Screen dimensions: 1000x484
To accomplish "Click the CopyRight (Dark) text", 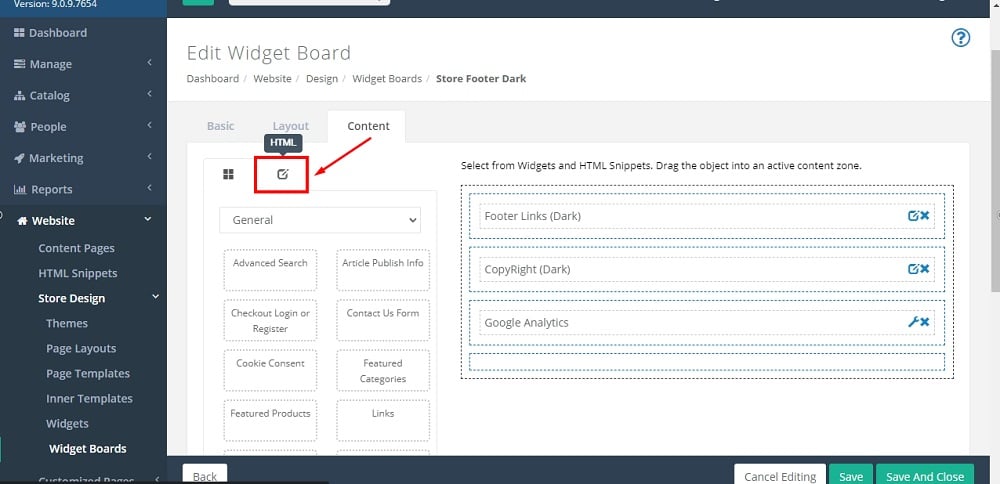I will 527,269.
